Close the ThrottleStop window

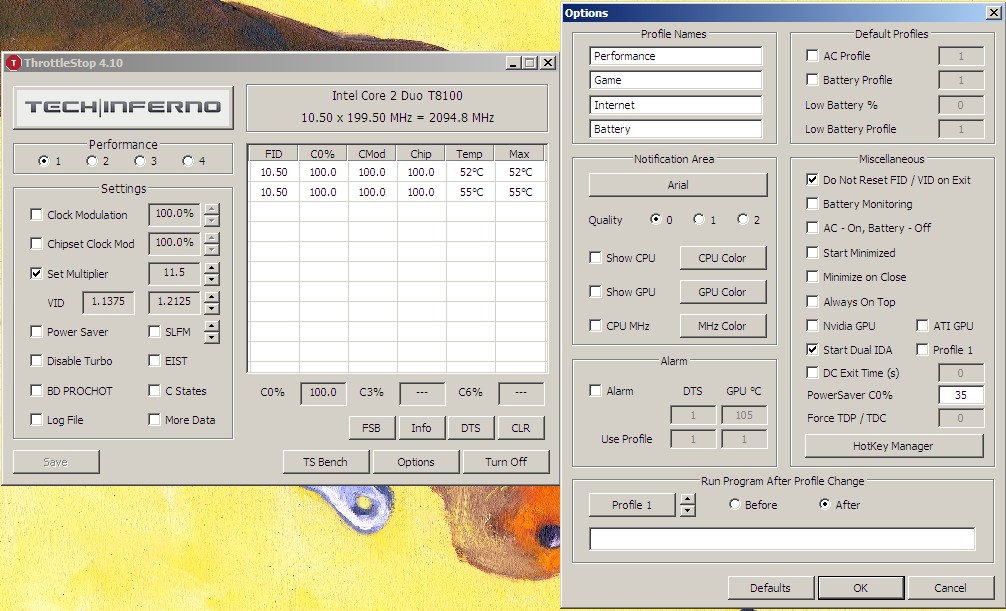click(547, 62)
